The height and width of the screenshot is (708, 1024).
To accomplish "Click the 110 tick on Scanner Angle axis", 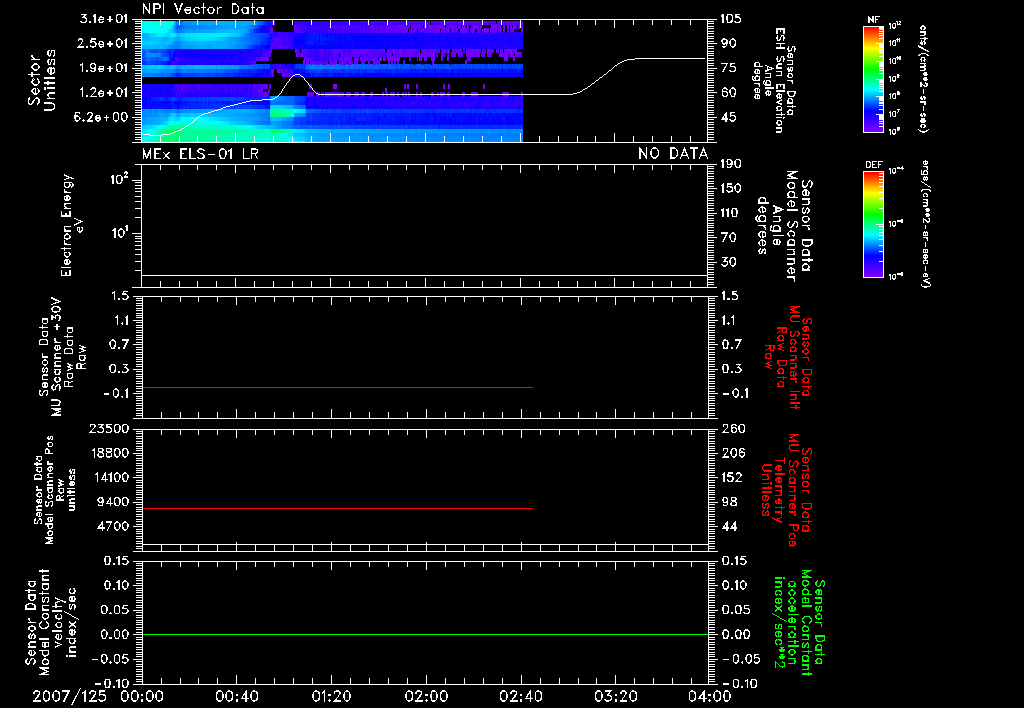I will 731,213.
